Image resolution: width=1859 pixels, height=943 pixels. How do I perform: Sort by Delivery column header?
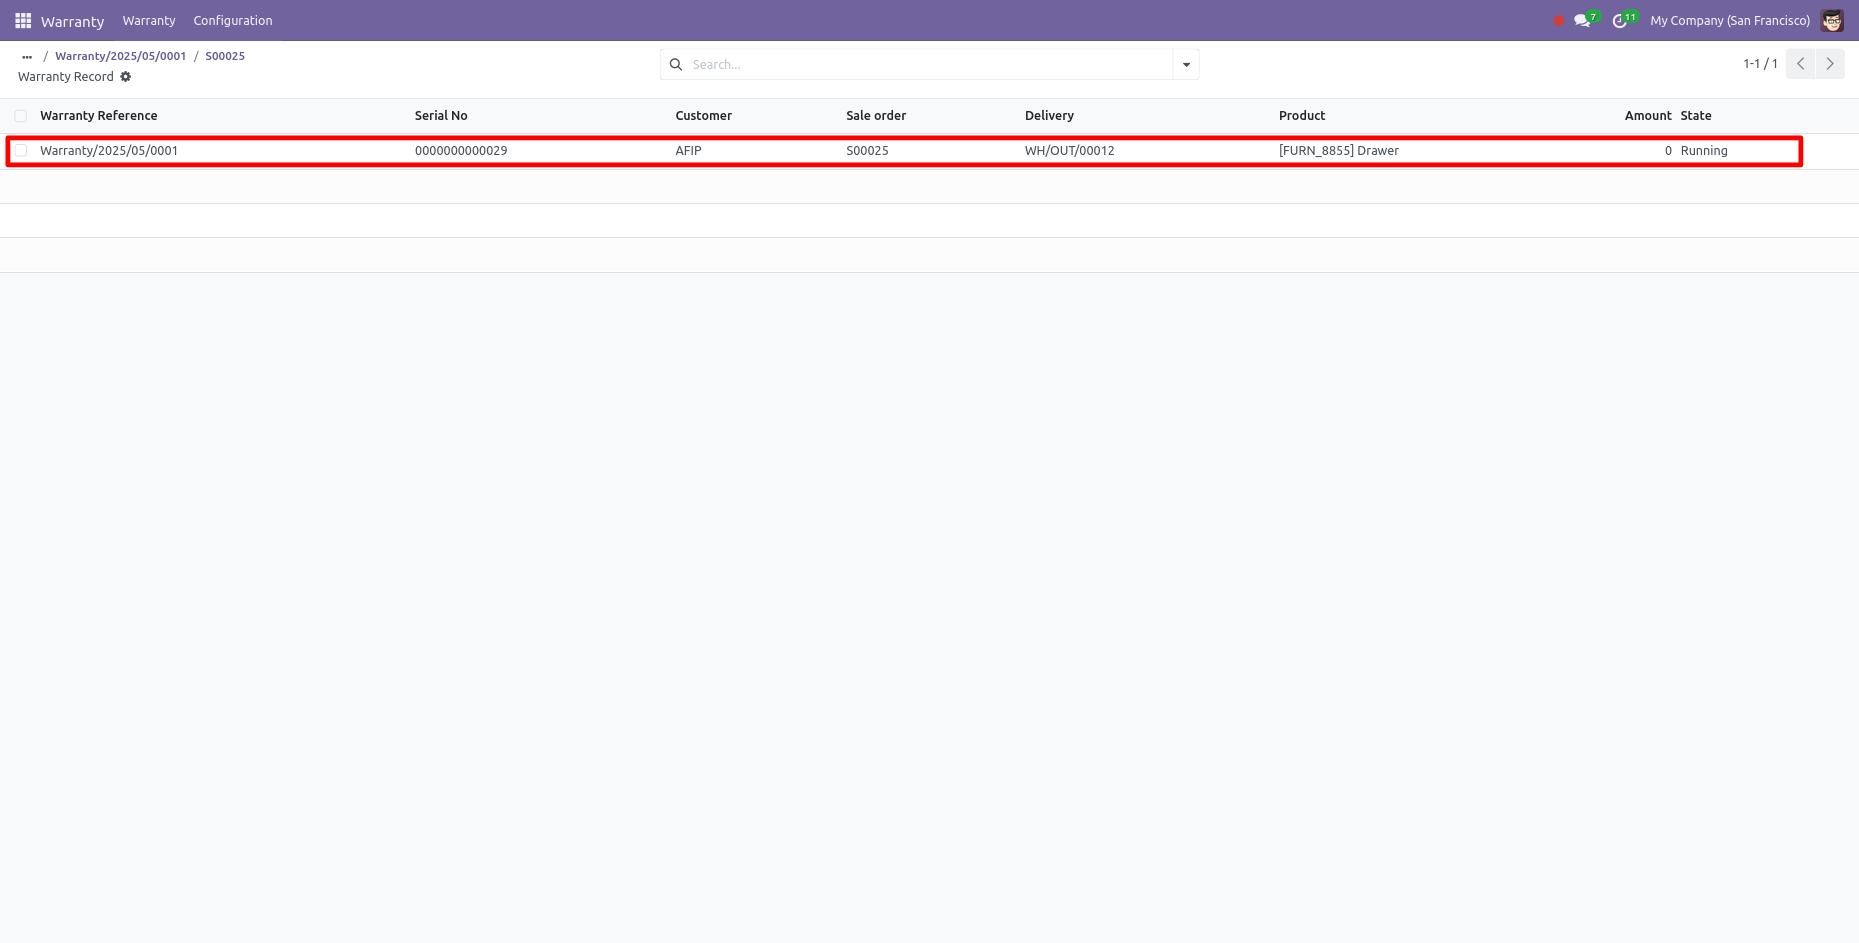(x=1049, y=116)
